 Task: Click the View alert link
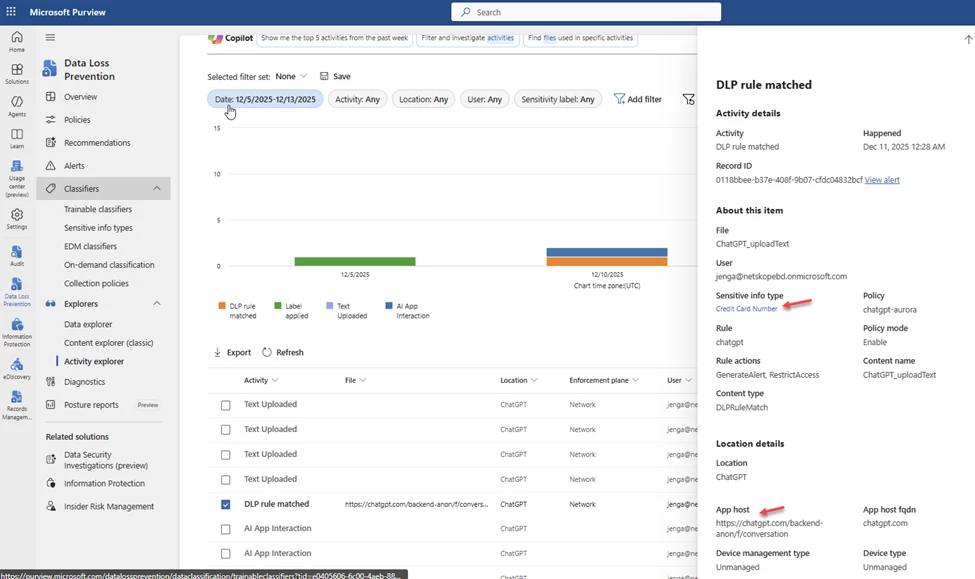[x=882, y=180]
